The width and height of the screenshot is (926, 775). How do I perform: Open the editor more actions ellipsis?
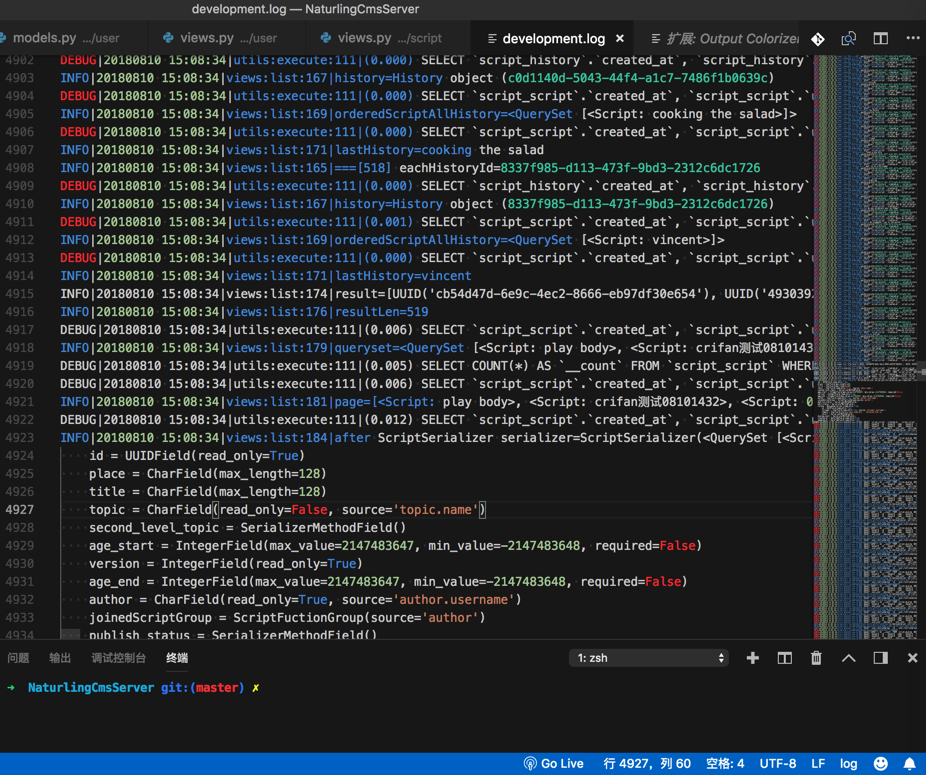912,38
